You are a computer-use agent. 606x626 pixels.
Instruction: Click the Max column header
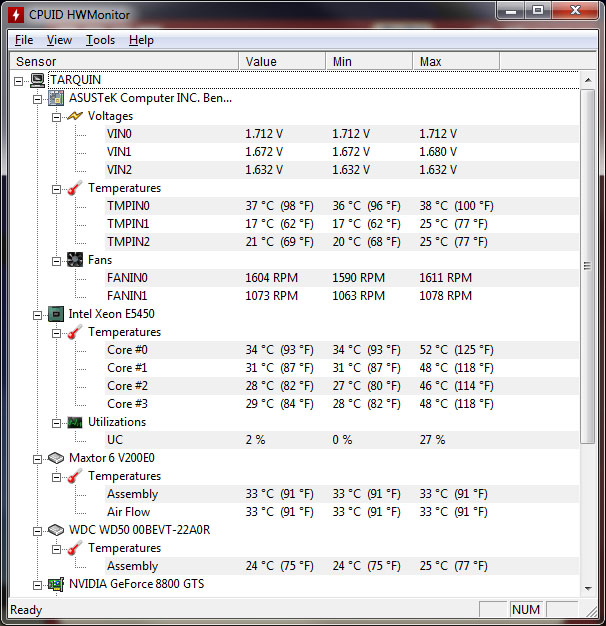(x=456, y=61)
